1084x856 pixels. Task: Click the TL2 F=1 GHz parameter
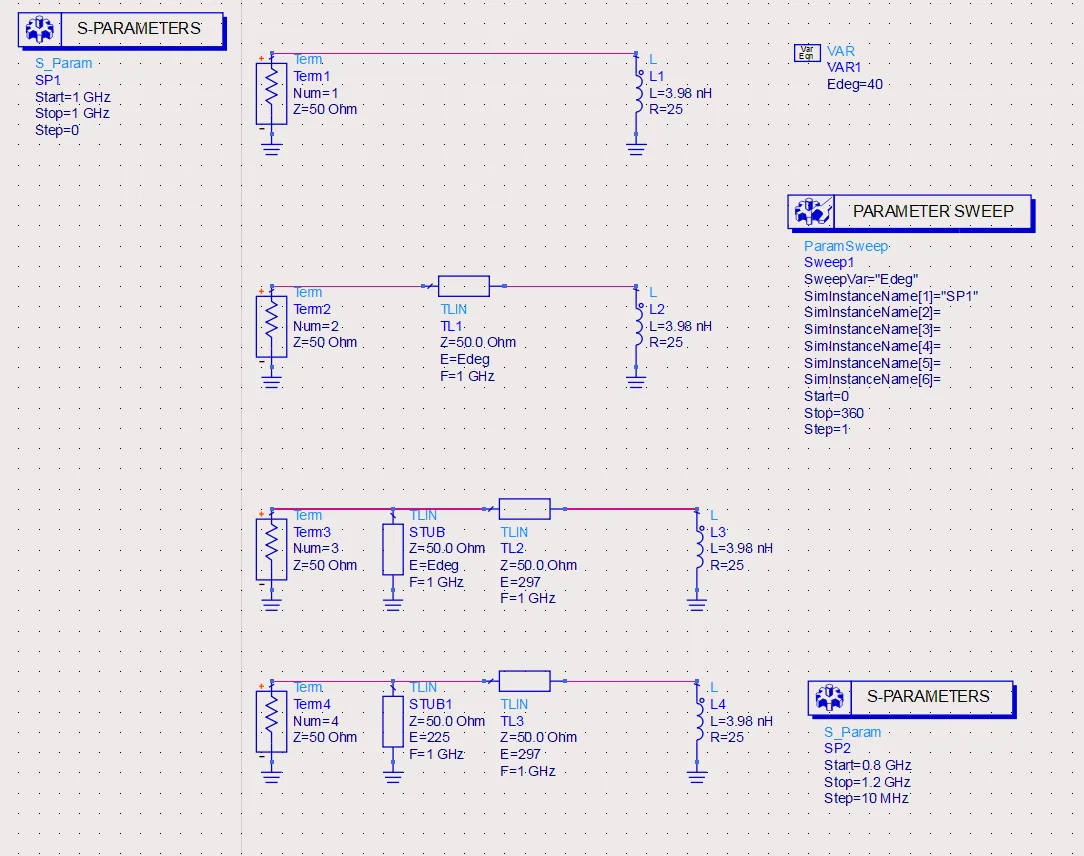click(x=527, y=598)
